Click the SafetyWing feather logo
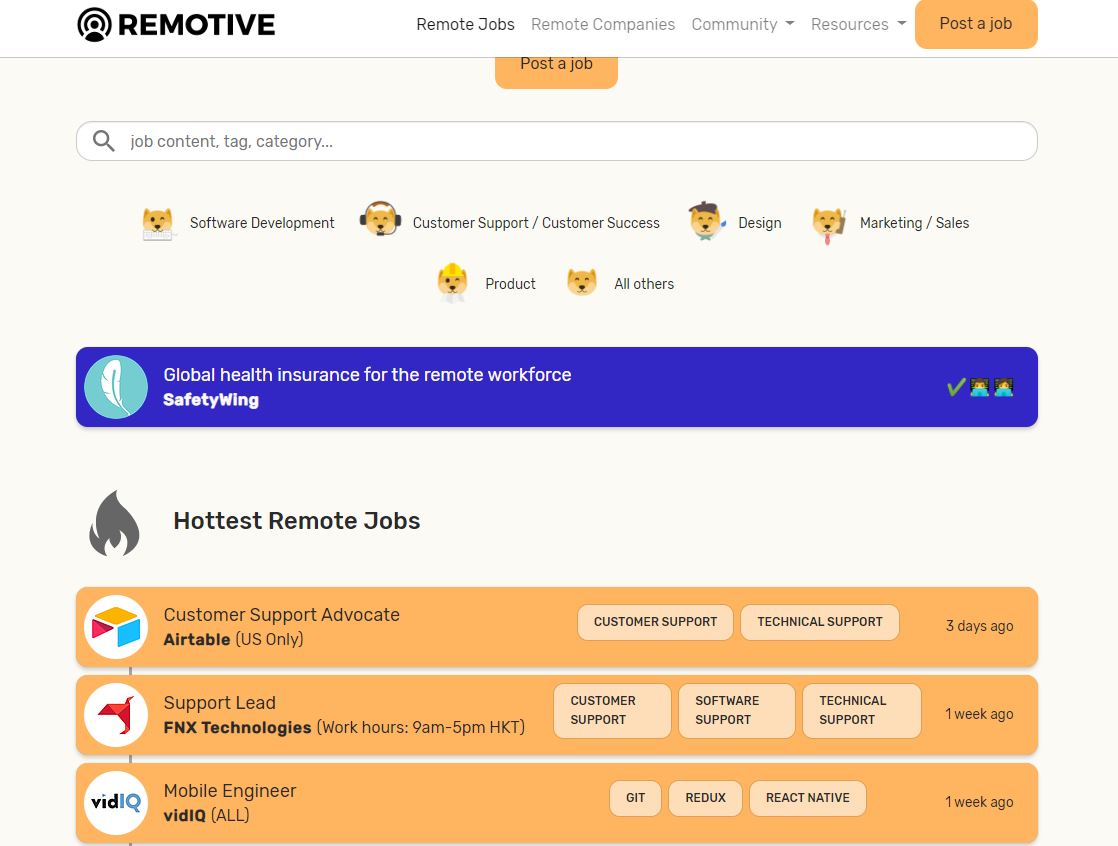Screen dimensions: 1118x846 click(x=116, y=387)
